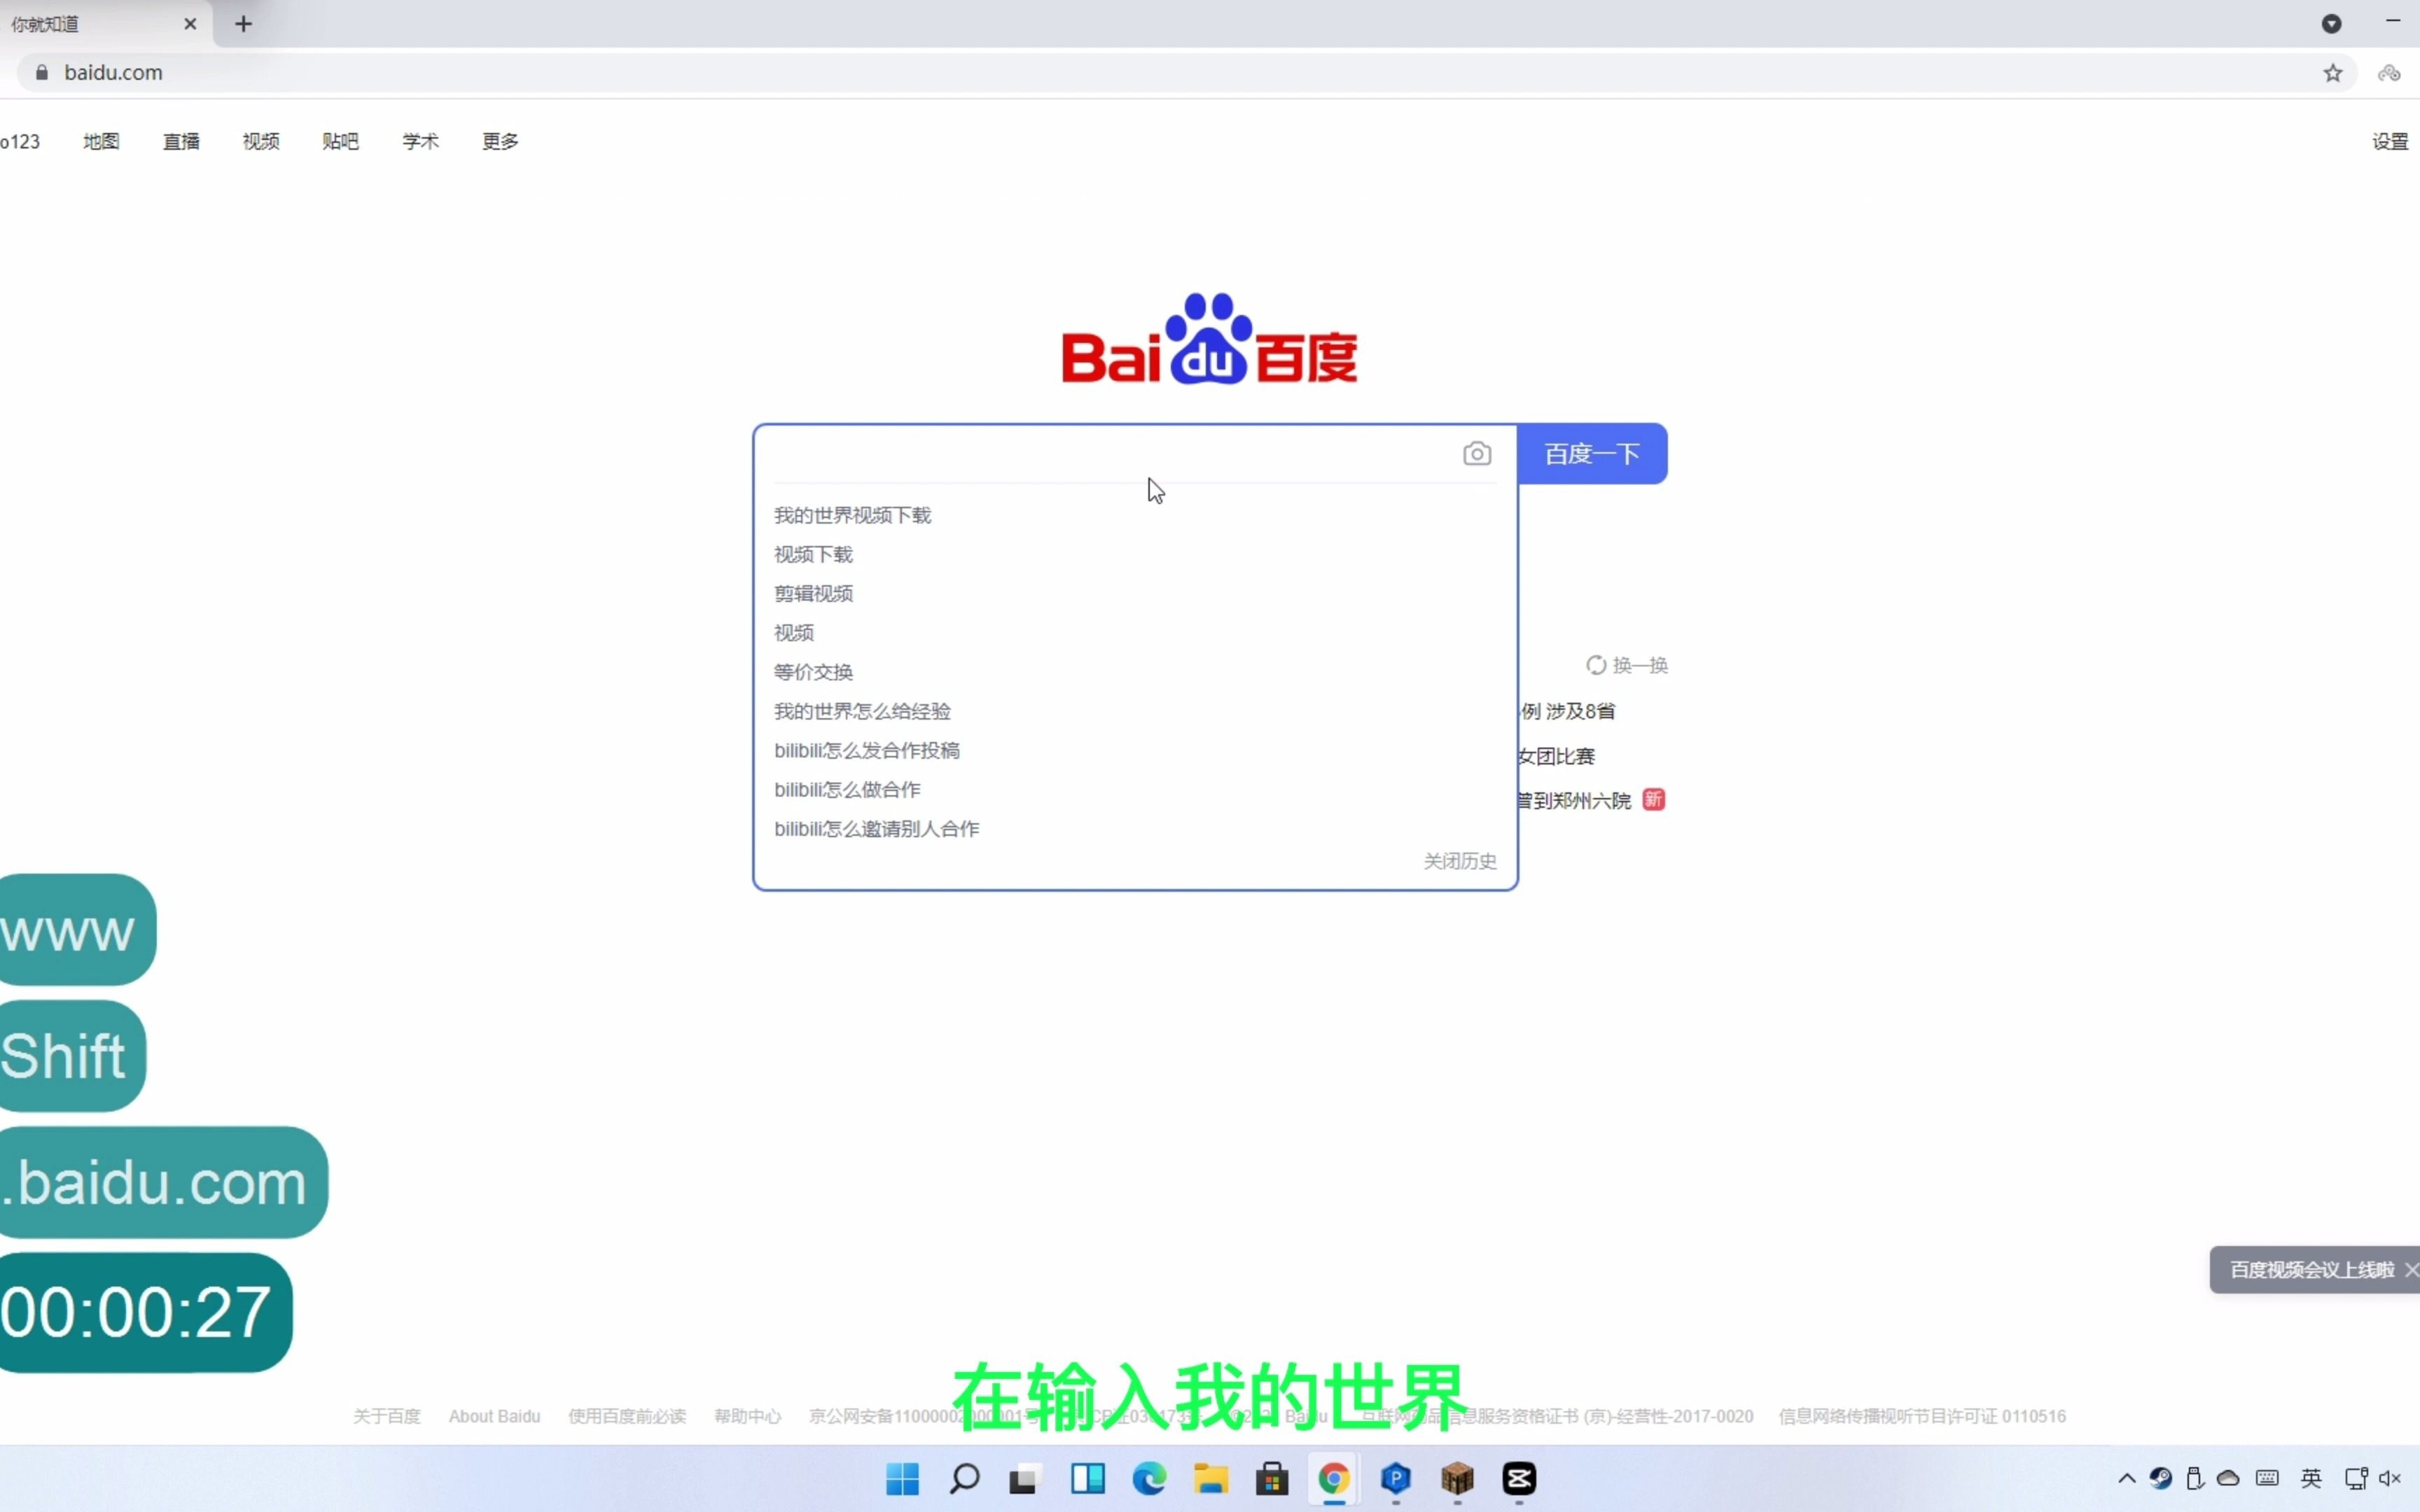Switch to Chrome in the taskbar
Viewport: 2420px width, 1512px height.
pos(1334,1479)
